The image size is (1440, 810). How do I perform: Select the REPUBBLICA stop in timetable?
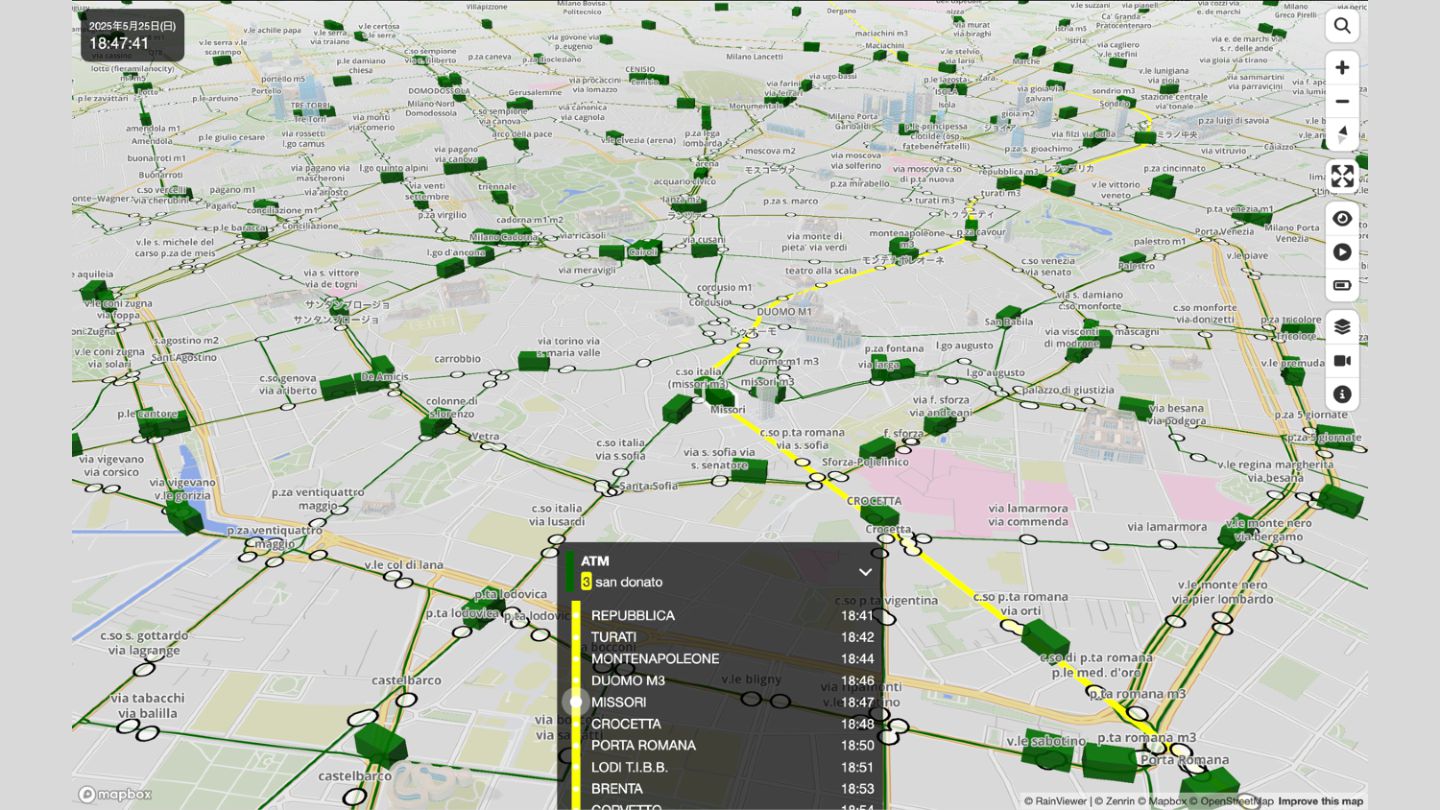pos(632,616)
